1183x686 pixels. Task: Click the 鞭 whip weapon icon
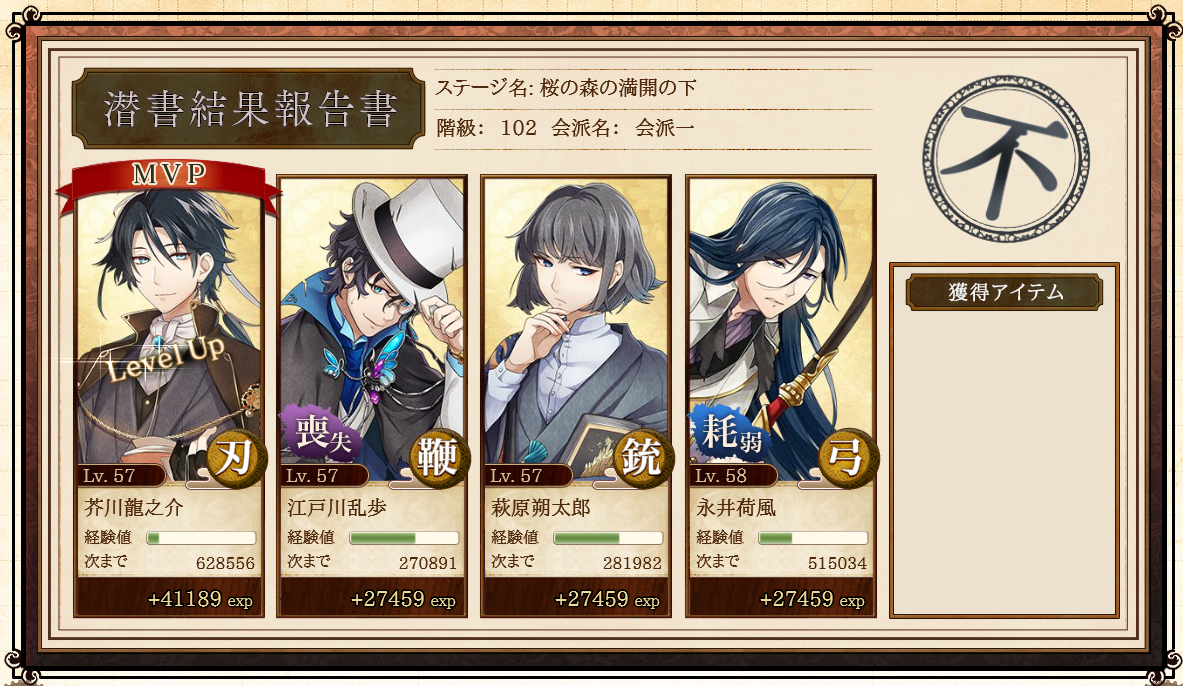437,457
